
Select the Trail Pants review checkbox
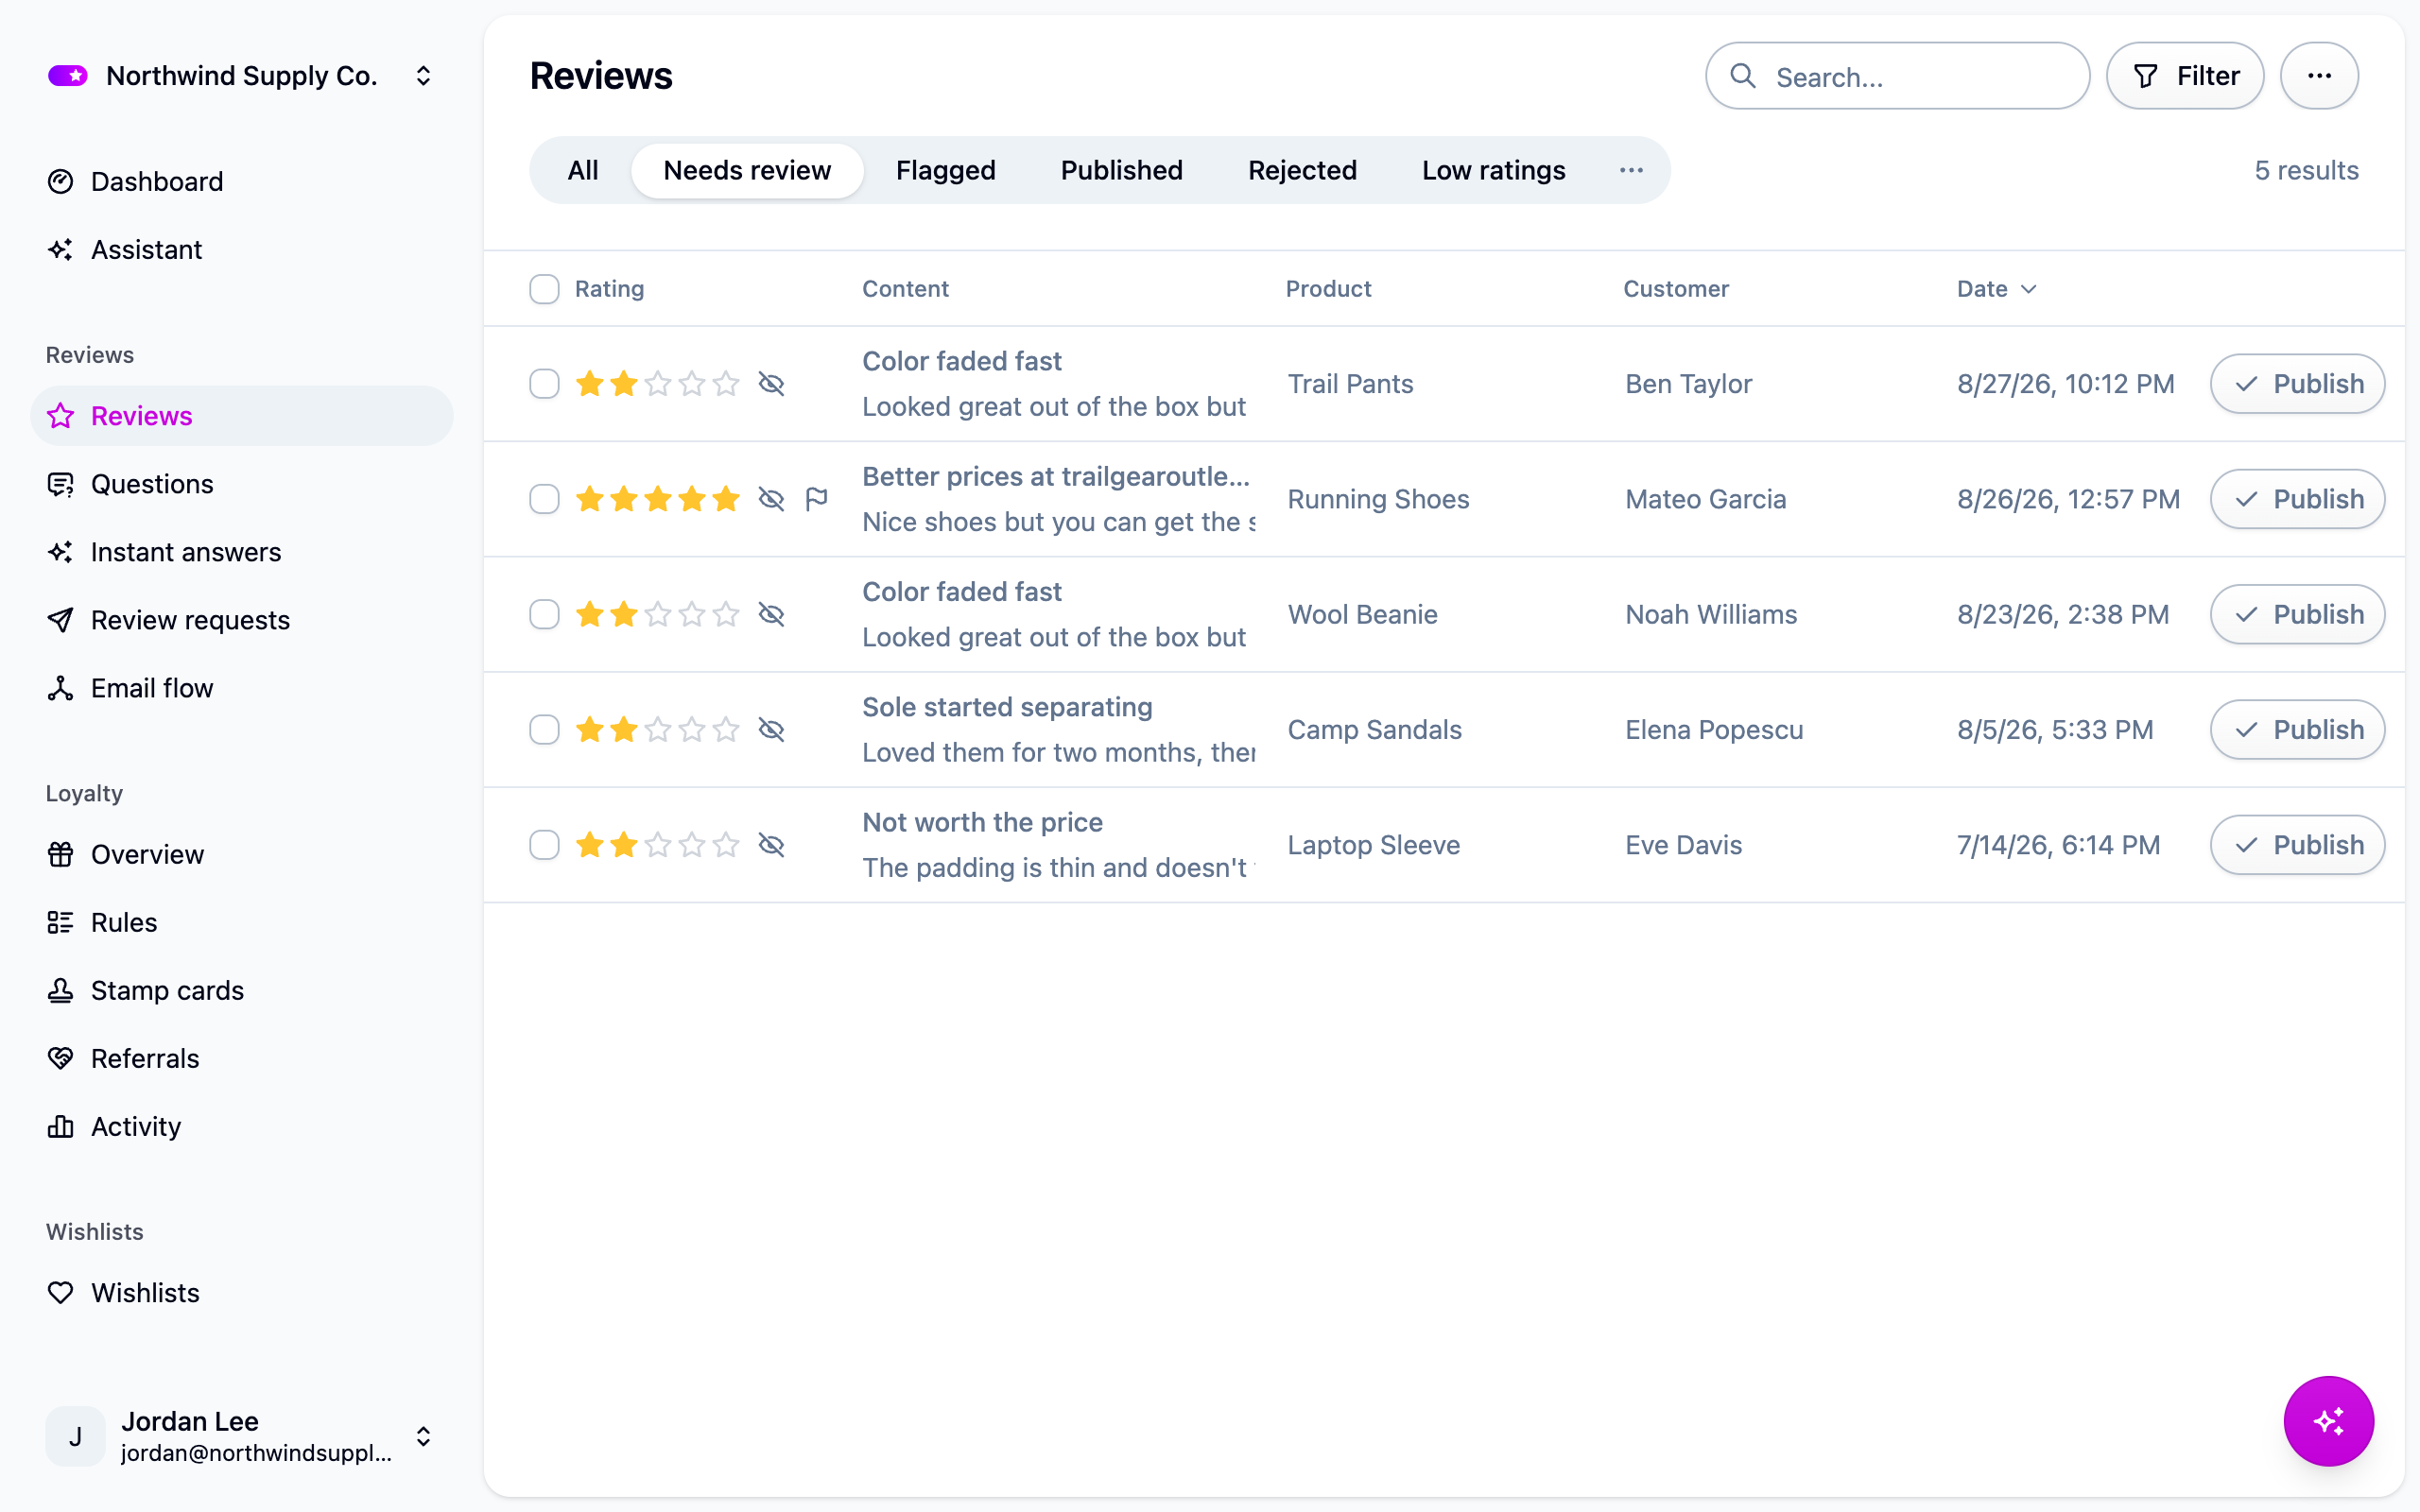[544, 384]
